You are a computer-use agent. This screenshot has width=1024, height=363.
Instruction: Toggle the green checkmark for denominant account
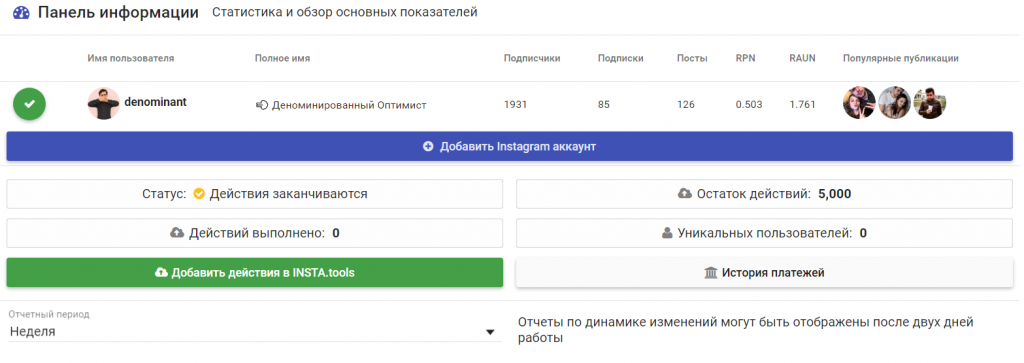pyautogui.click(x=29, y=104)
